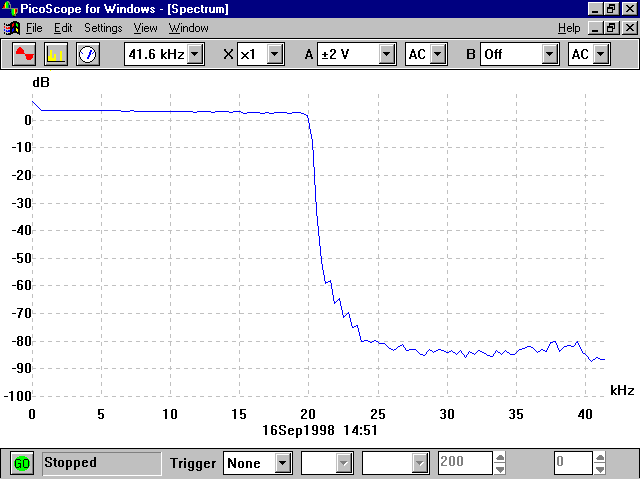Click PicoScope document icon in menu bar
The height and width of the screenshot is (480, 640).
11,28
